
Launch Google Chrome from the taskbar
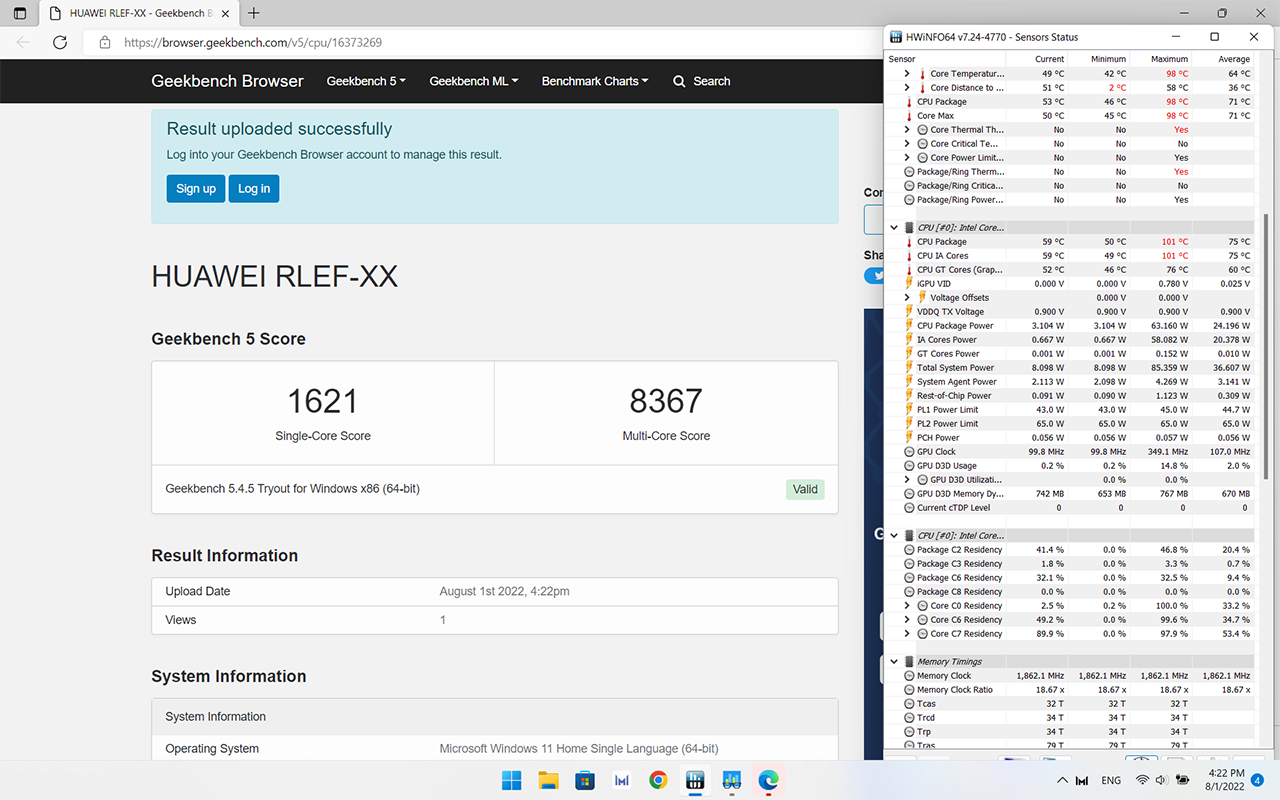[658, 780]
